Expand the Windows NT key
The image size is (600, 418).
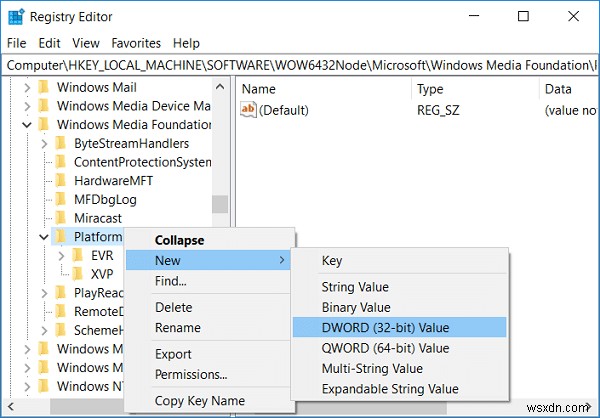(27, 387)
